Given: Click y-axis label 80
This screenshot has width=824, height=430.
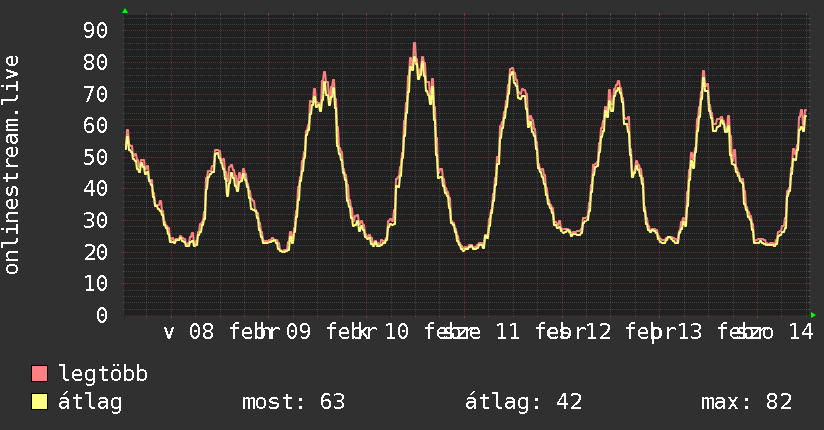Looking at the screenshot, I should coord(96,63).
